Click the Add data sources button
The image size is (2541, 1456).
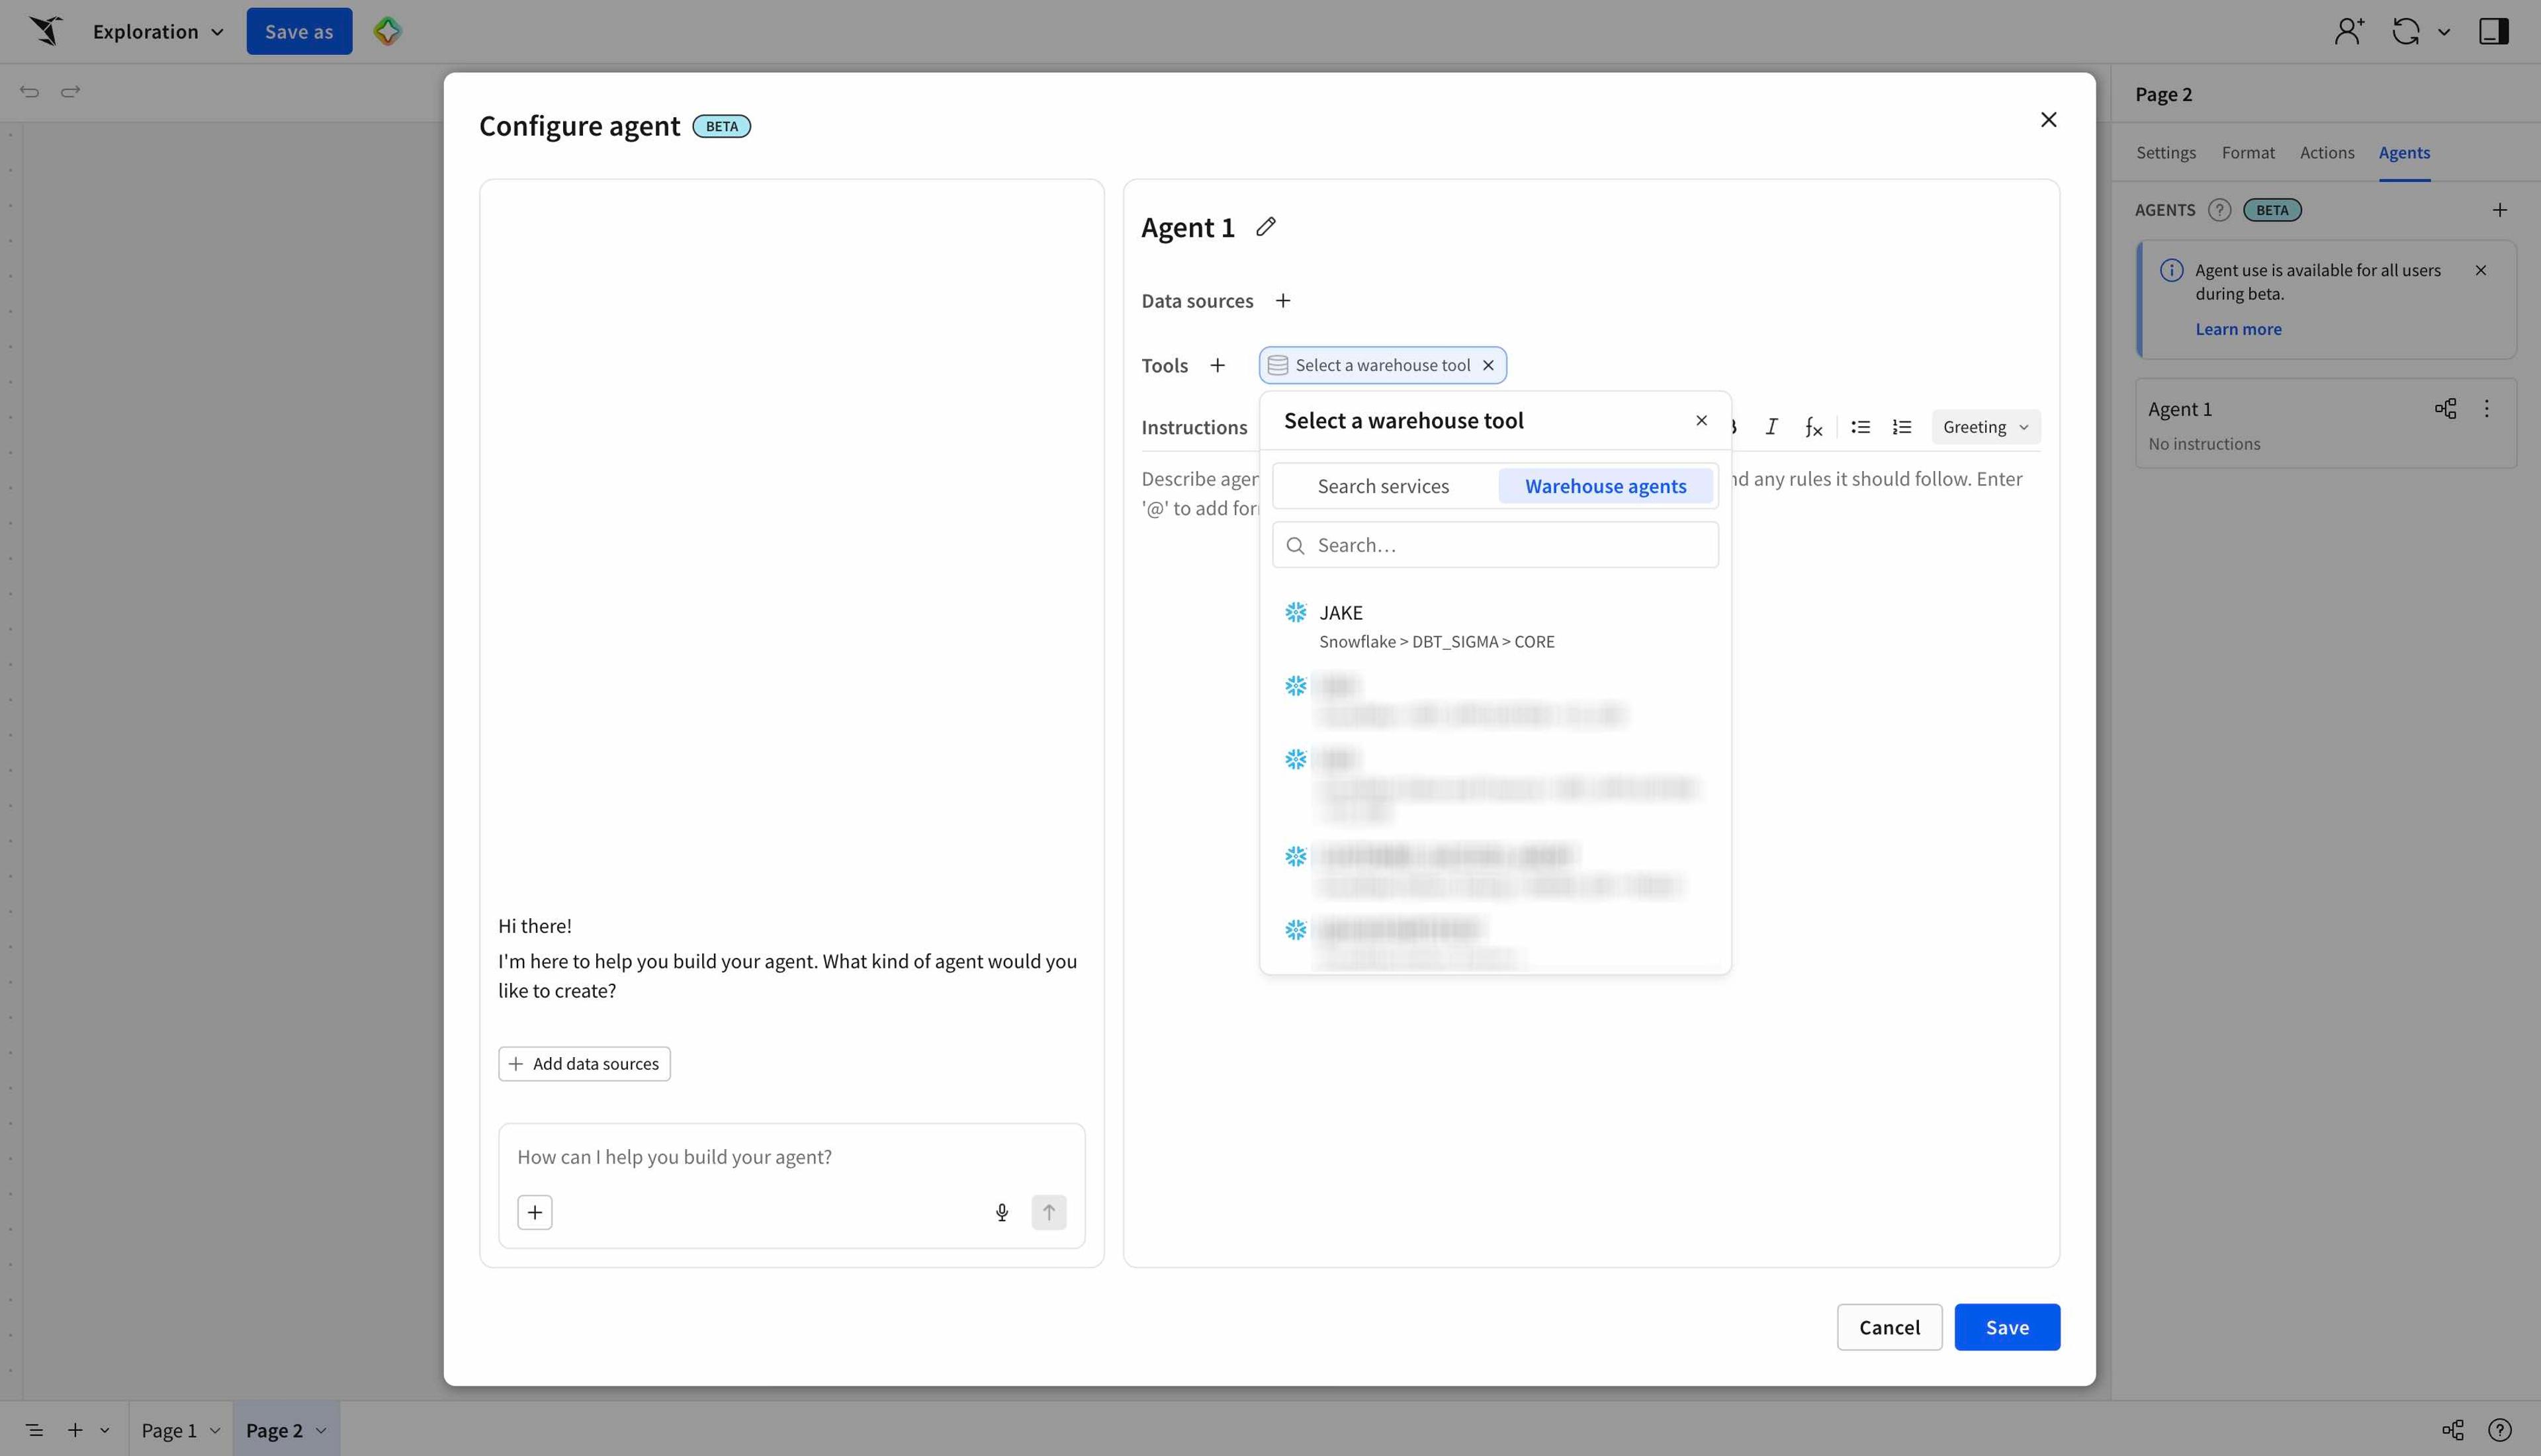pyautogui.click(x=584, y=1064)
